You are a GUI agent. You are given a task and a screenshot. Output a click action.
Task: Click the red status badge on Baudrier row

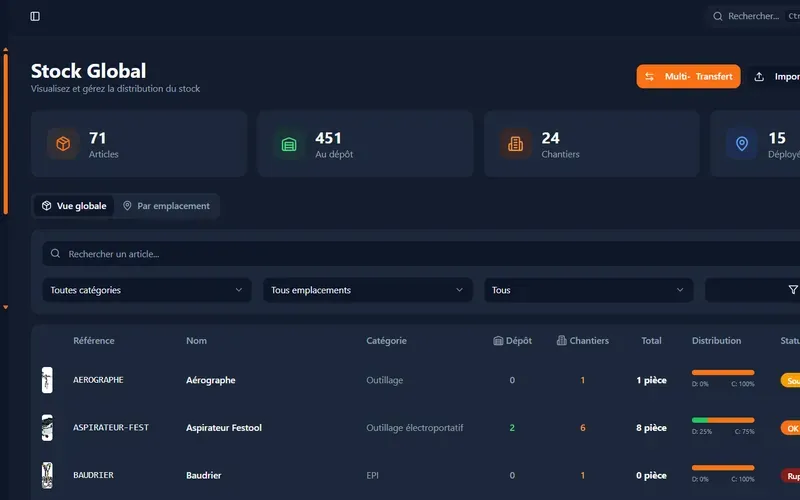pyautogui.click(x=790, y=476)
